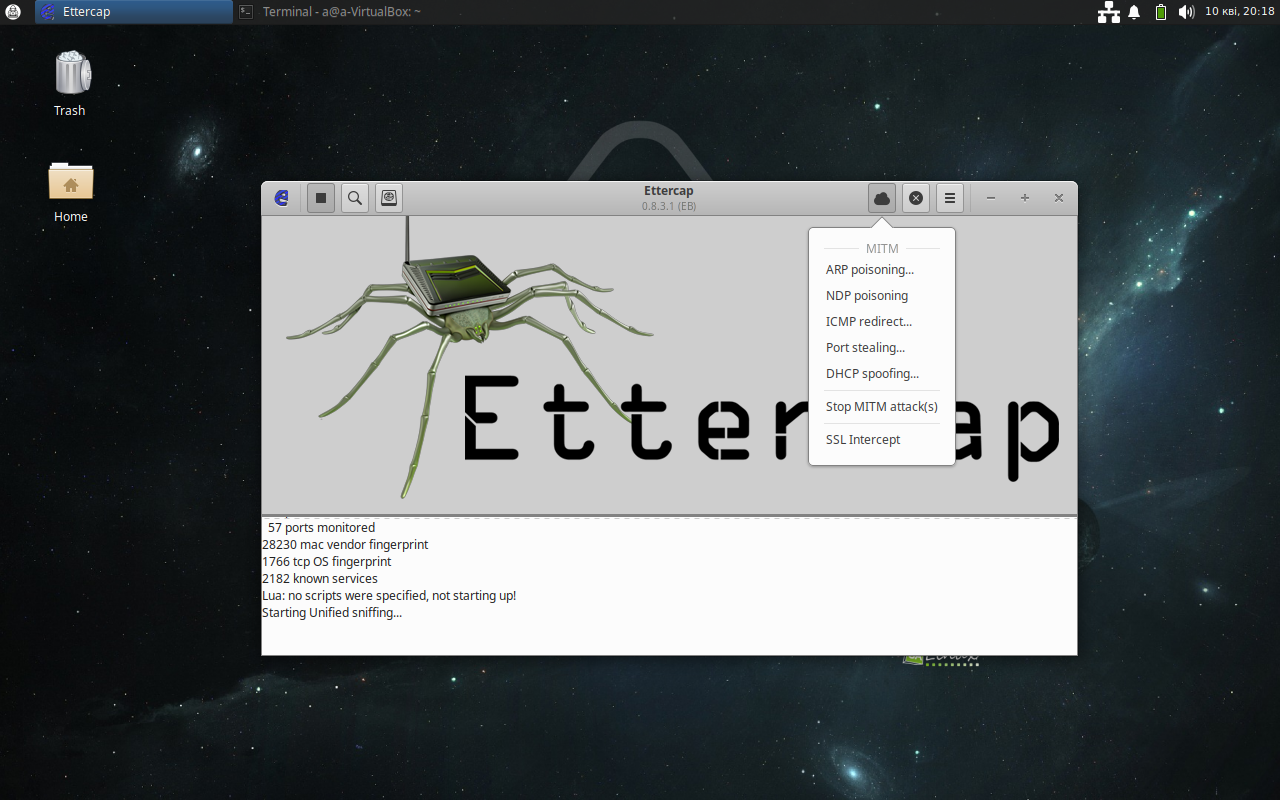This screenshot has height=800, width=1280.
Task: Switch to Terminal window in taskbar
Action: coord(330,12)
